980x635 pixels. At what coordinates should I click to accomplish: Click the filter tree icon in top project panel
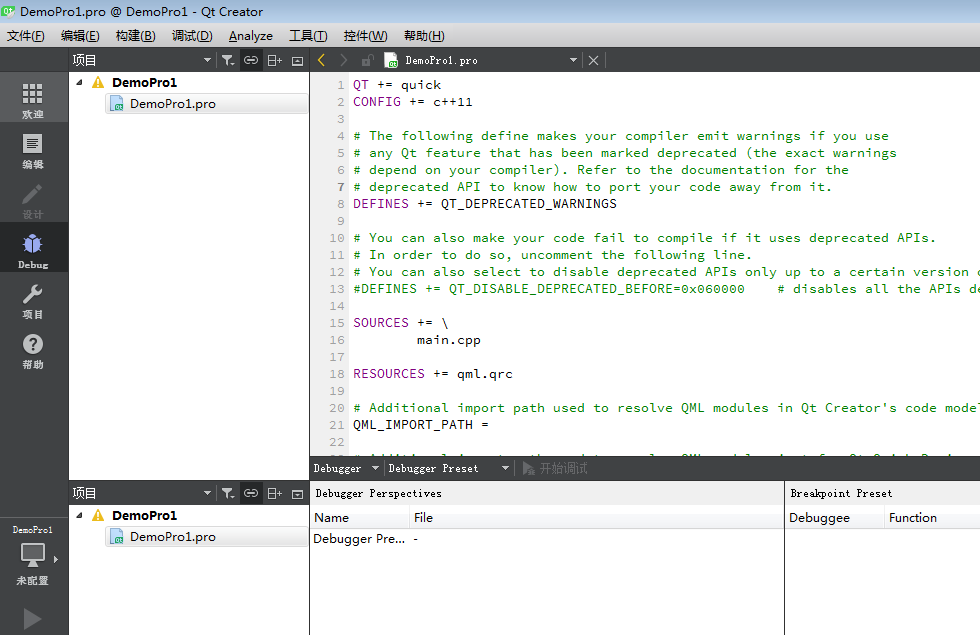click(x=228, y=60)
